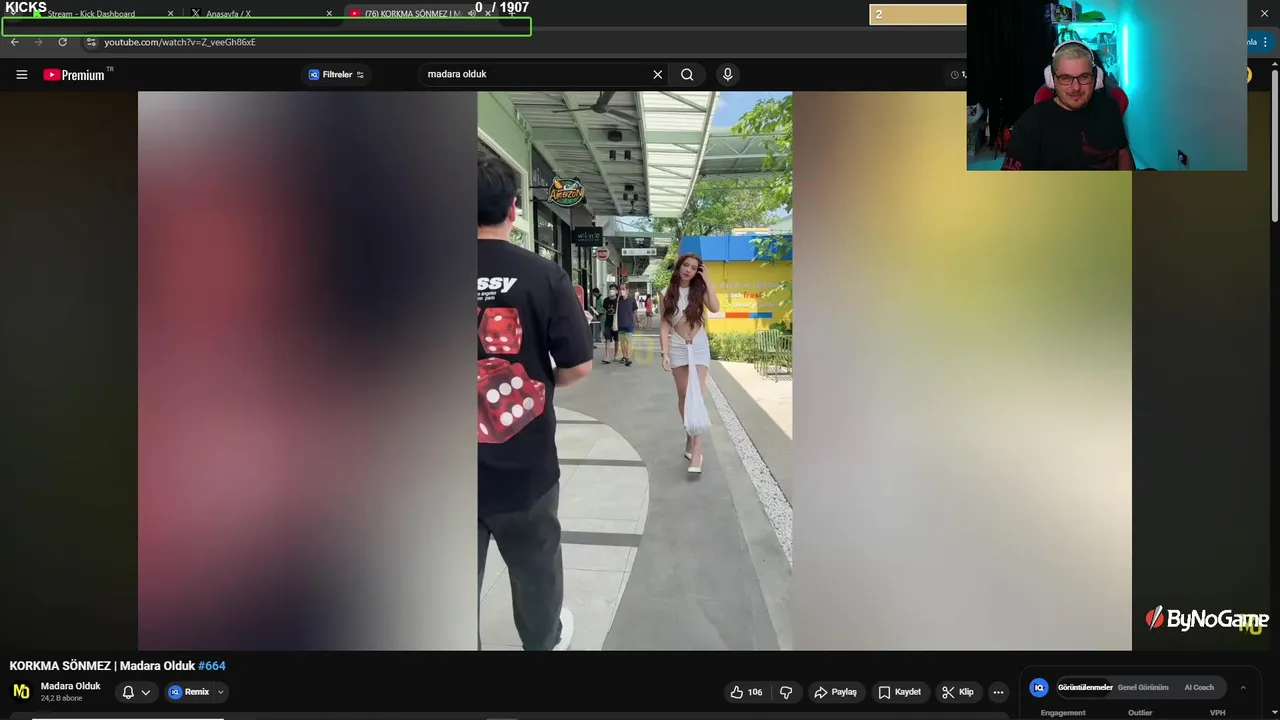The width and height of the screenshot is (1280, 720).
Task: Click the VPH column label
Action: [1217, 713]
